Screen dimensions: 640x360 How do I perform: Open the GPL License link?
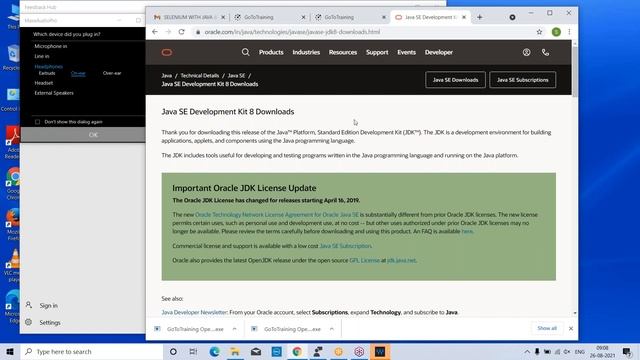click(x=364, y=260)
